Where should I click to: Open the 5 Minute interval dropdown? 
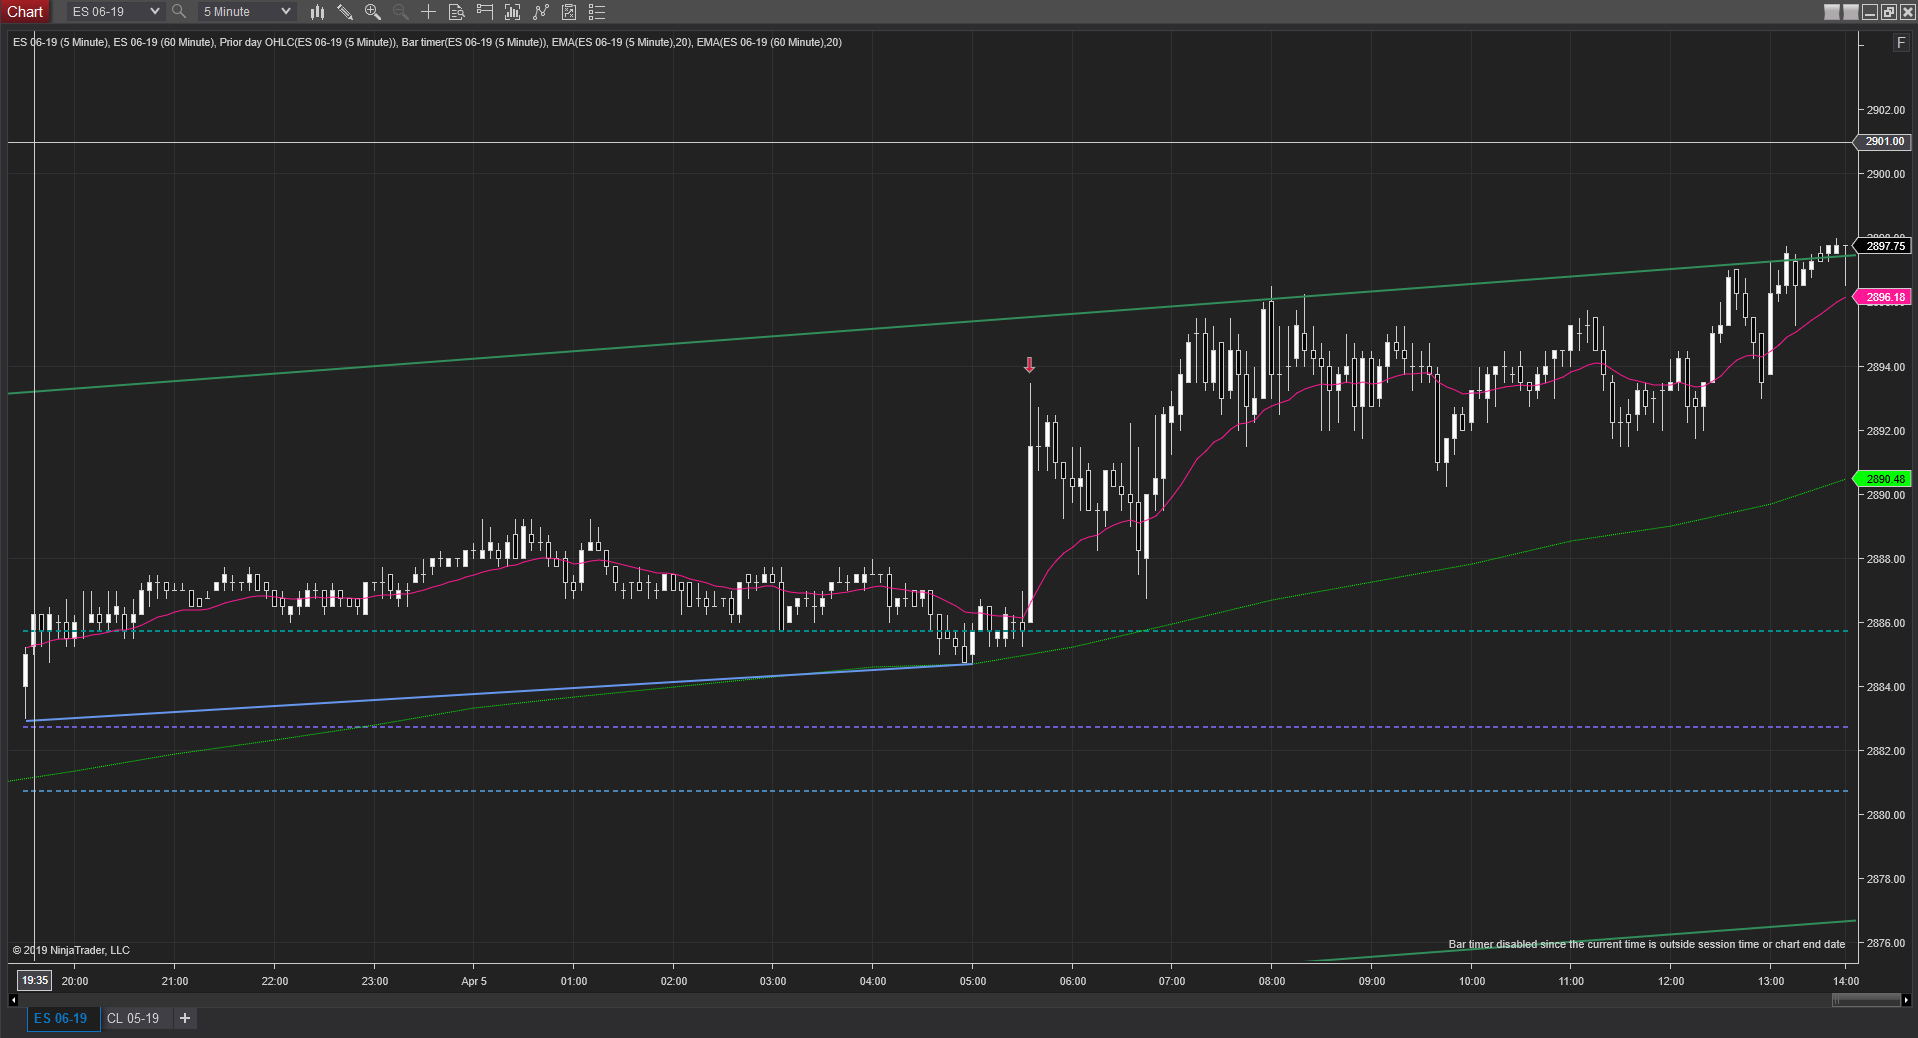coord(247,12)
